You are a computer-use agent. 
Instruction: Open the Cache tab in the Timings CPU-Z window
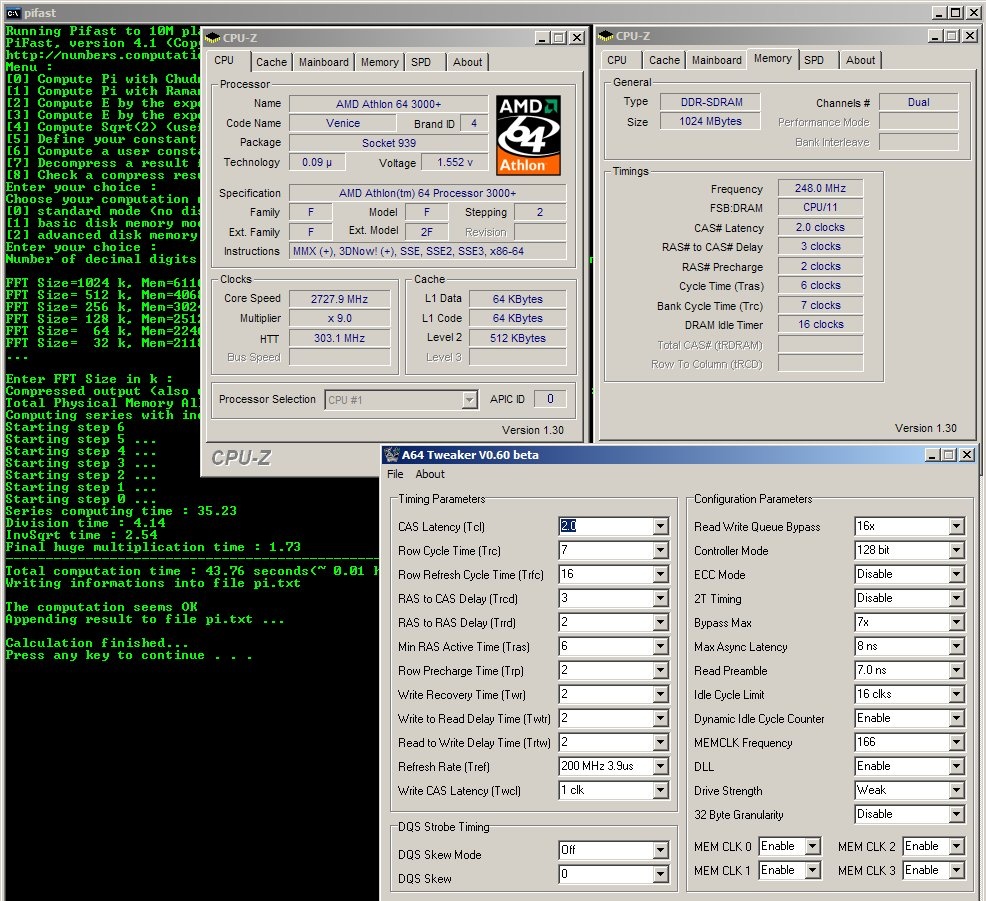coord(664,60)
